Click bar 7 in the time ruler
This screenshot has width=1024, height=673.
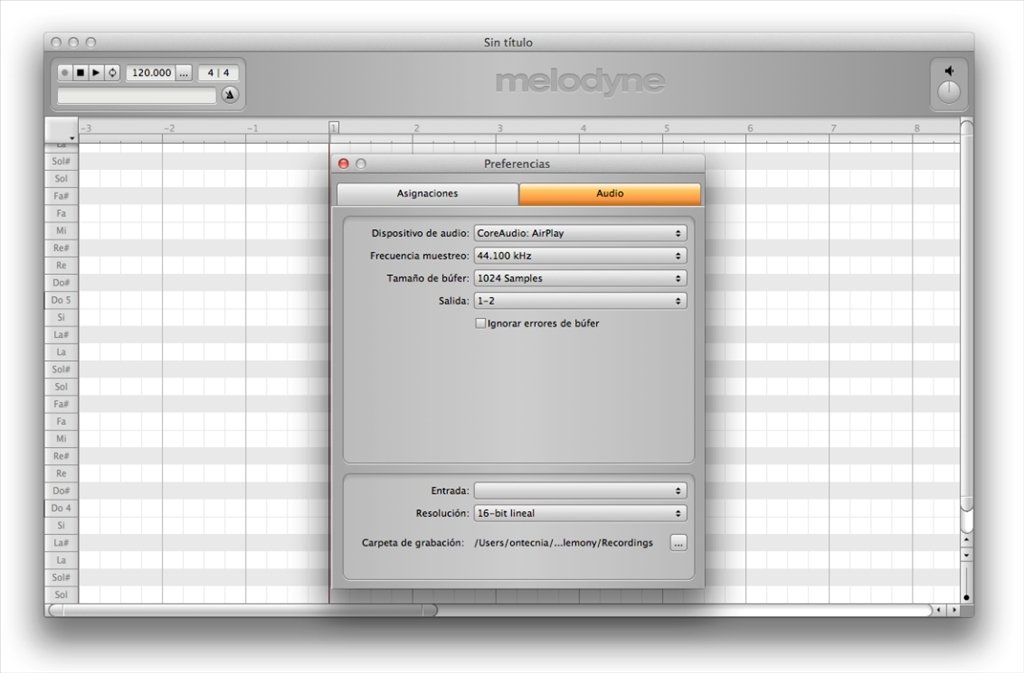(x=834, y=128)
